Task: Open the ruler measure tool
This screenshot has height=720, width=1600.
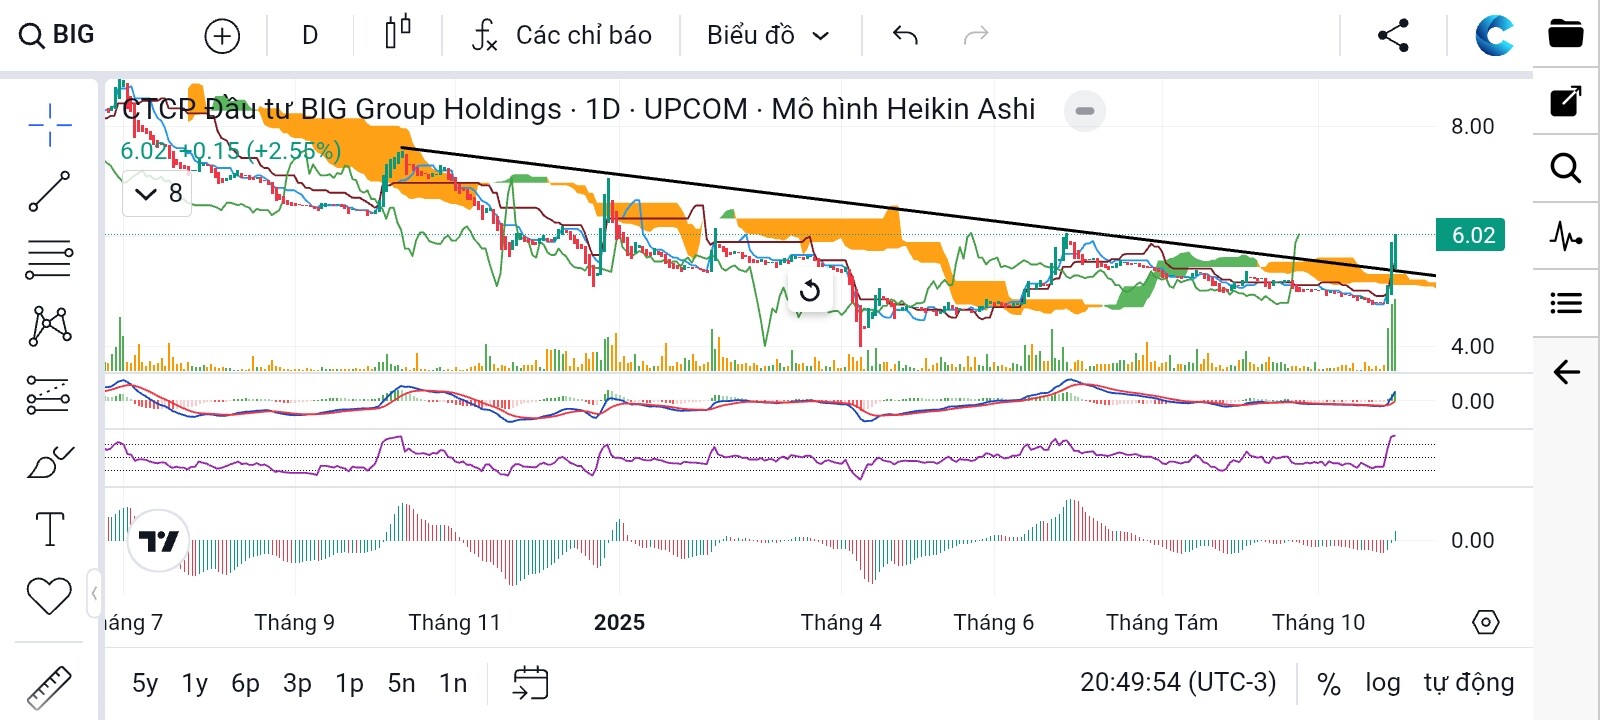Action: pos(49,687)
